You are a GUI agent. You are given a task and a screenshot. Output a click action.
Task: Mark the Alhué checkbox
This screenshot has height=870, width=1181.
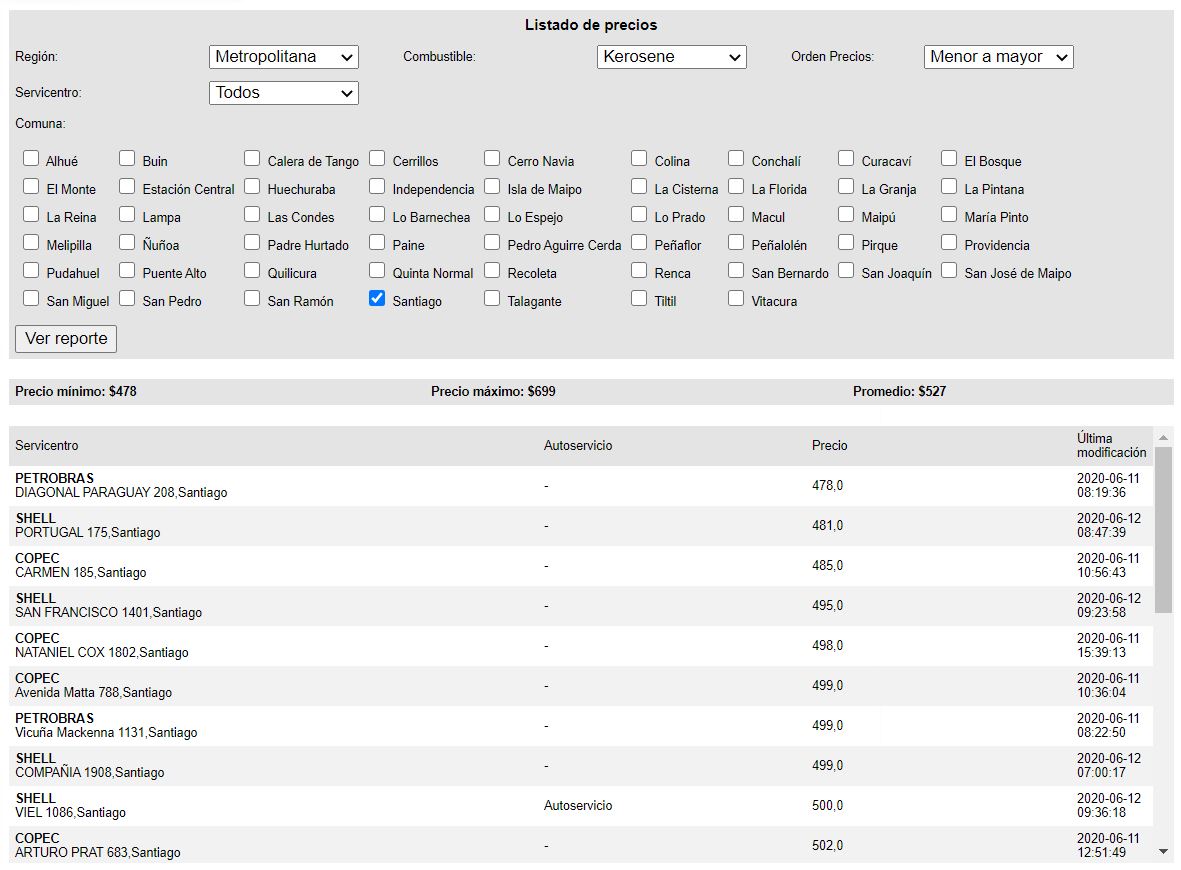31,158
